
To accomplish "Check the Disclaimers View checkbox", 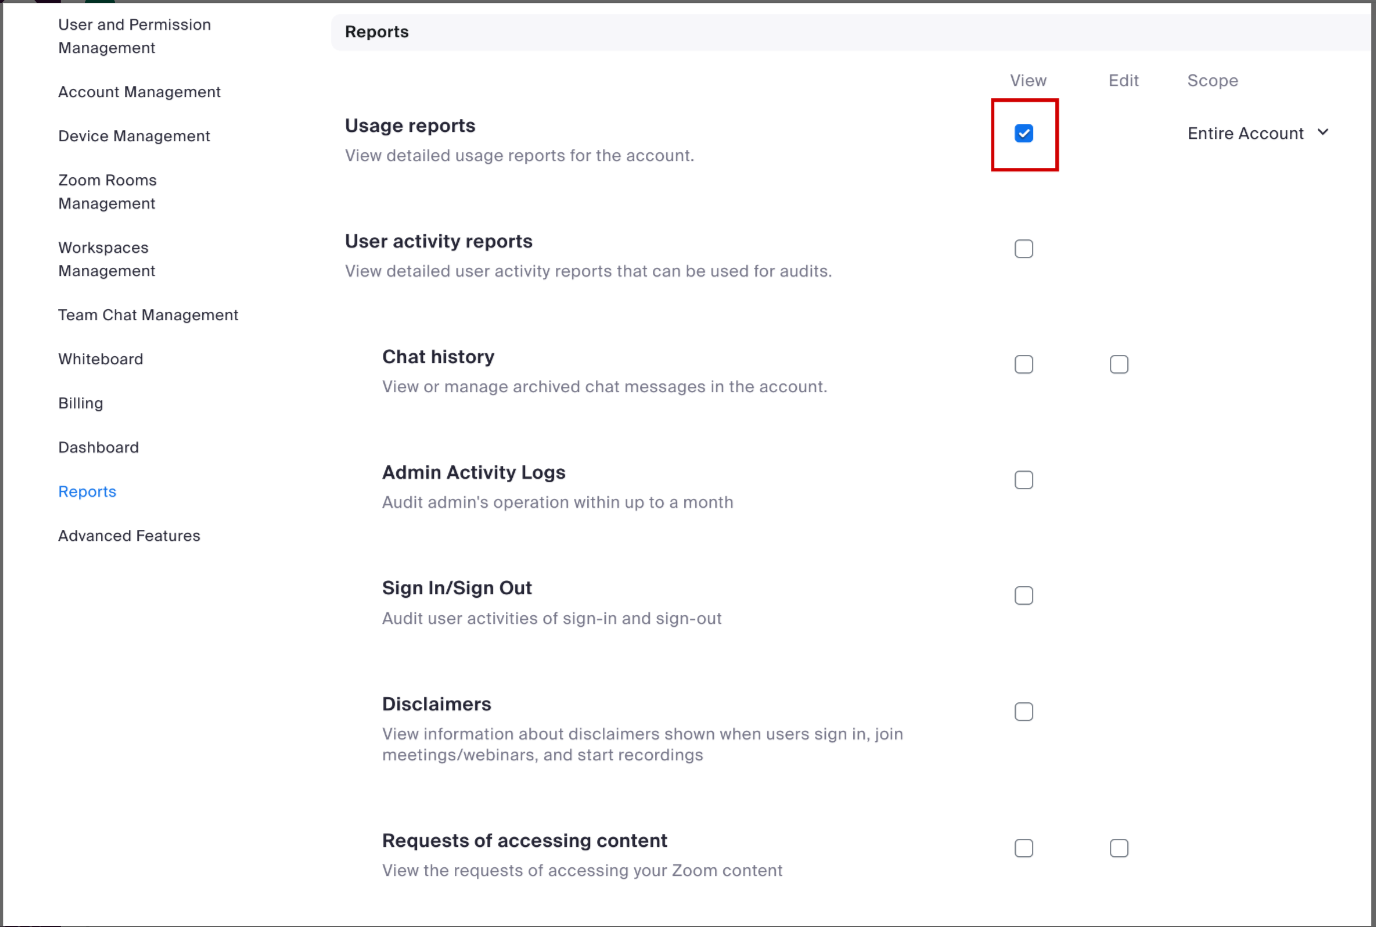I will tap(1024, 712).
